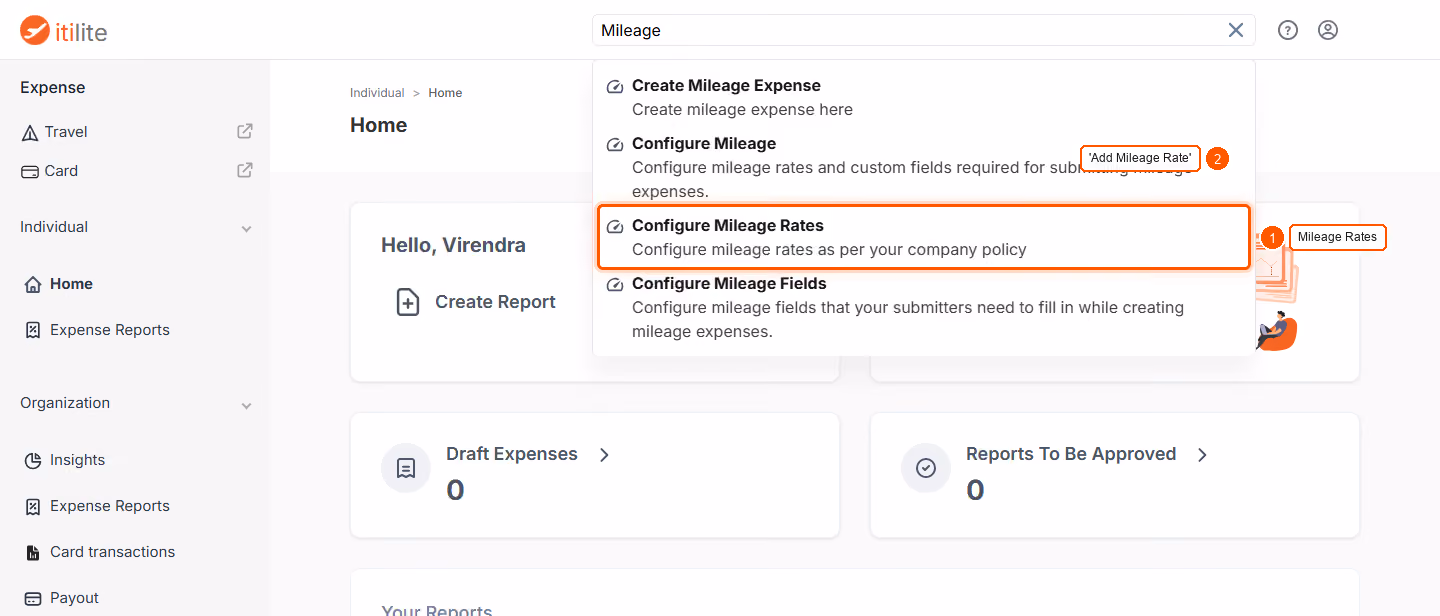Open Reports To Be Approved card
1440x616 pixels.
coord(1115,475)
